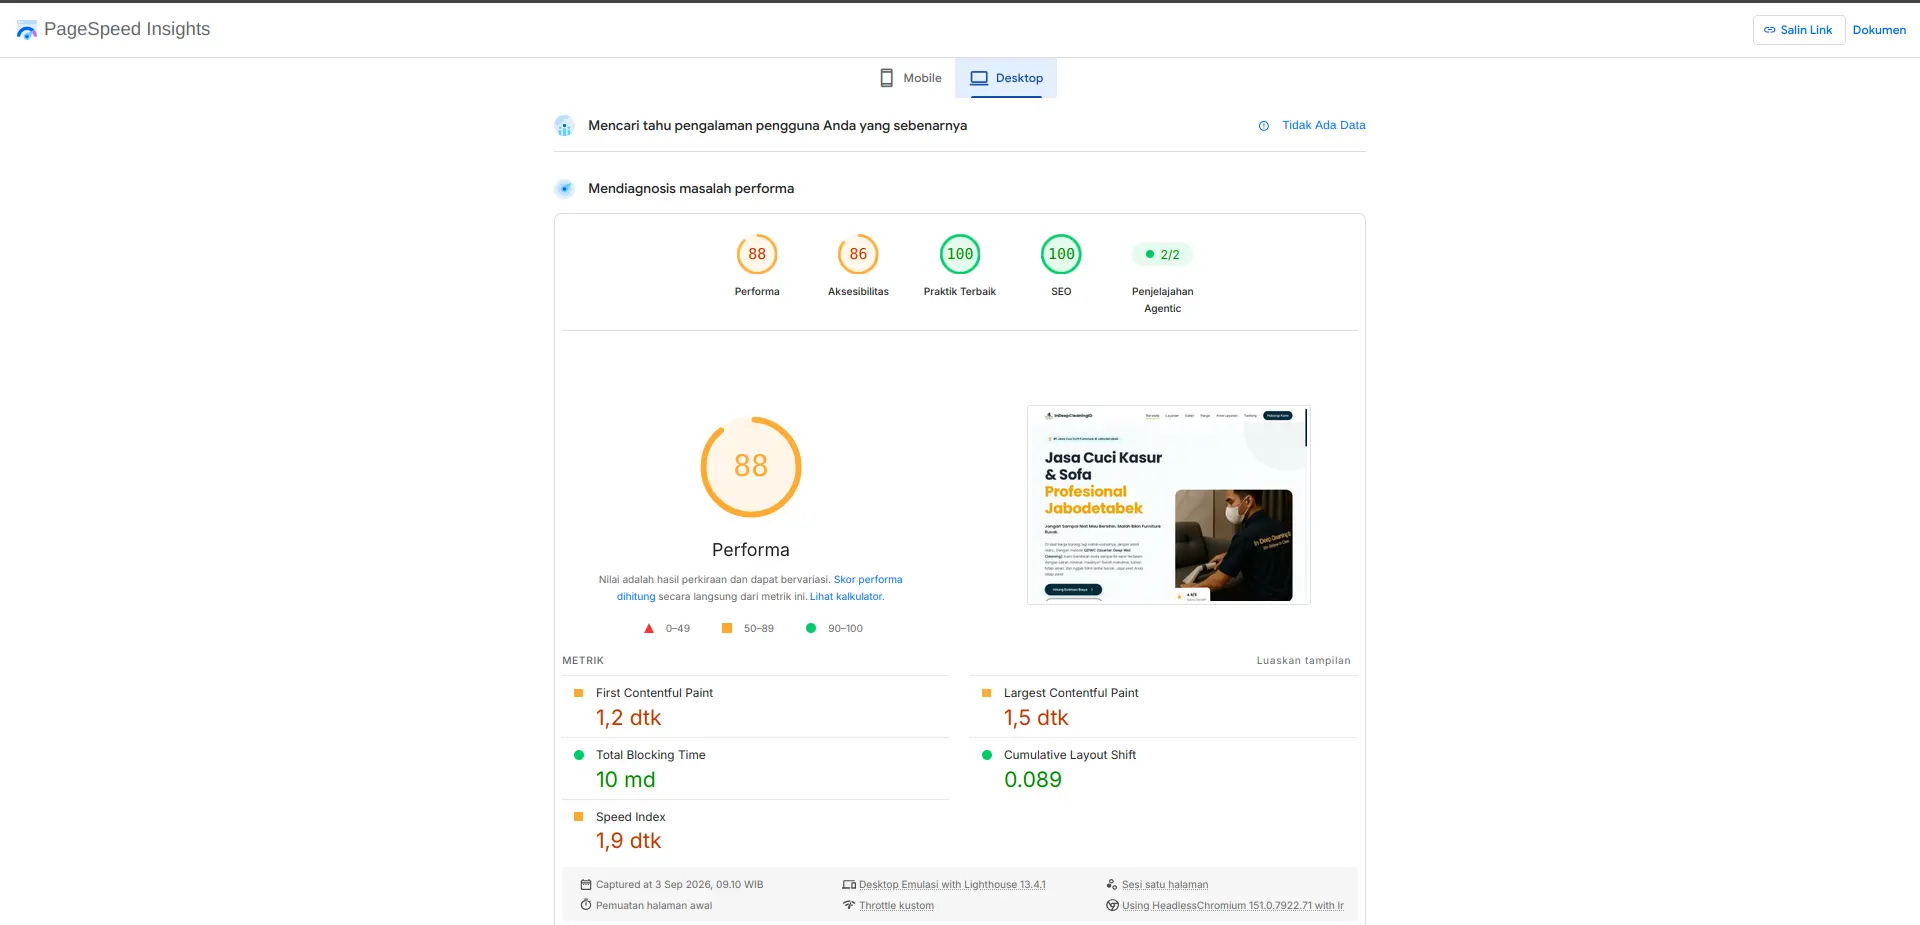Open Using HeadlessChromium 151.0.7922.71 details
Image resolution: width=1920 pixels, height=925 pixels.
(1233, 906)
